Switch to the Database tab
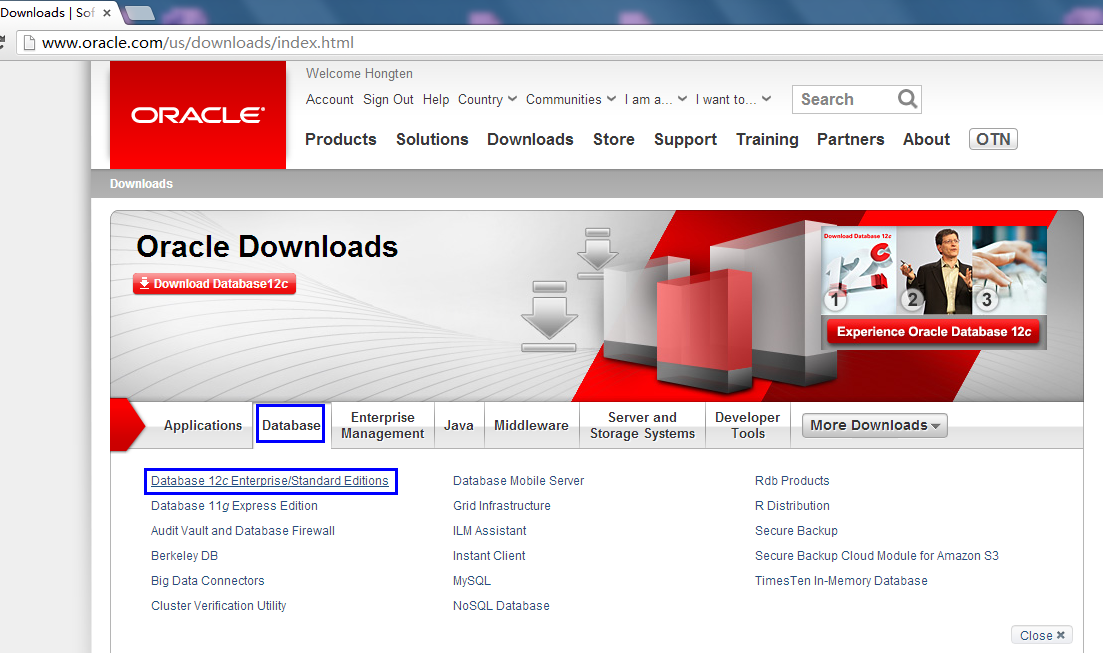This screenshot has width=1103, height=653. (290, 425)
